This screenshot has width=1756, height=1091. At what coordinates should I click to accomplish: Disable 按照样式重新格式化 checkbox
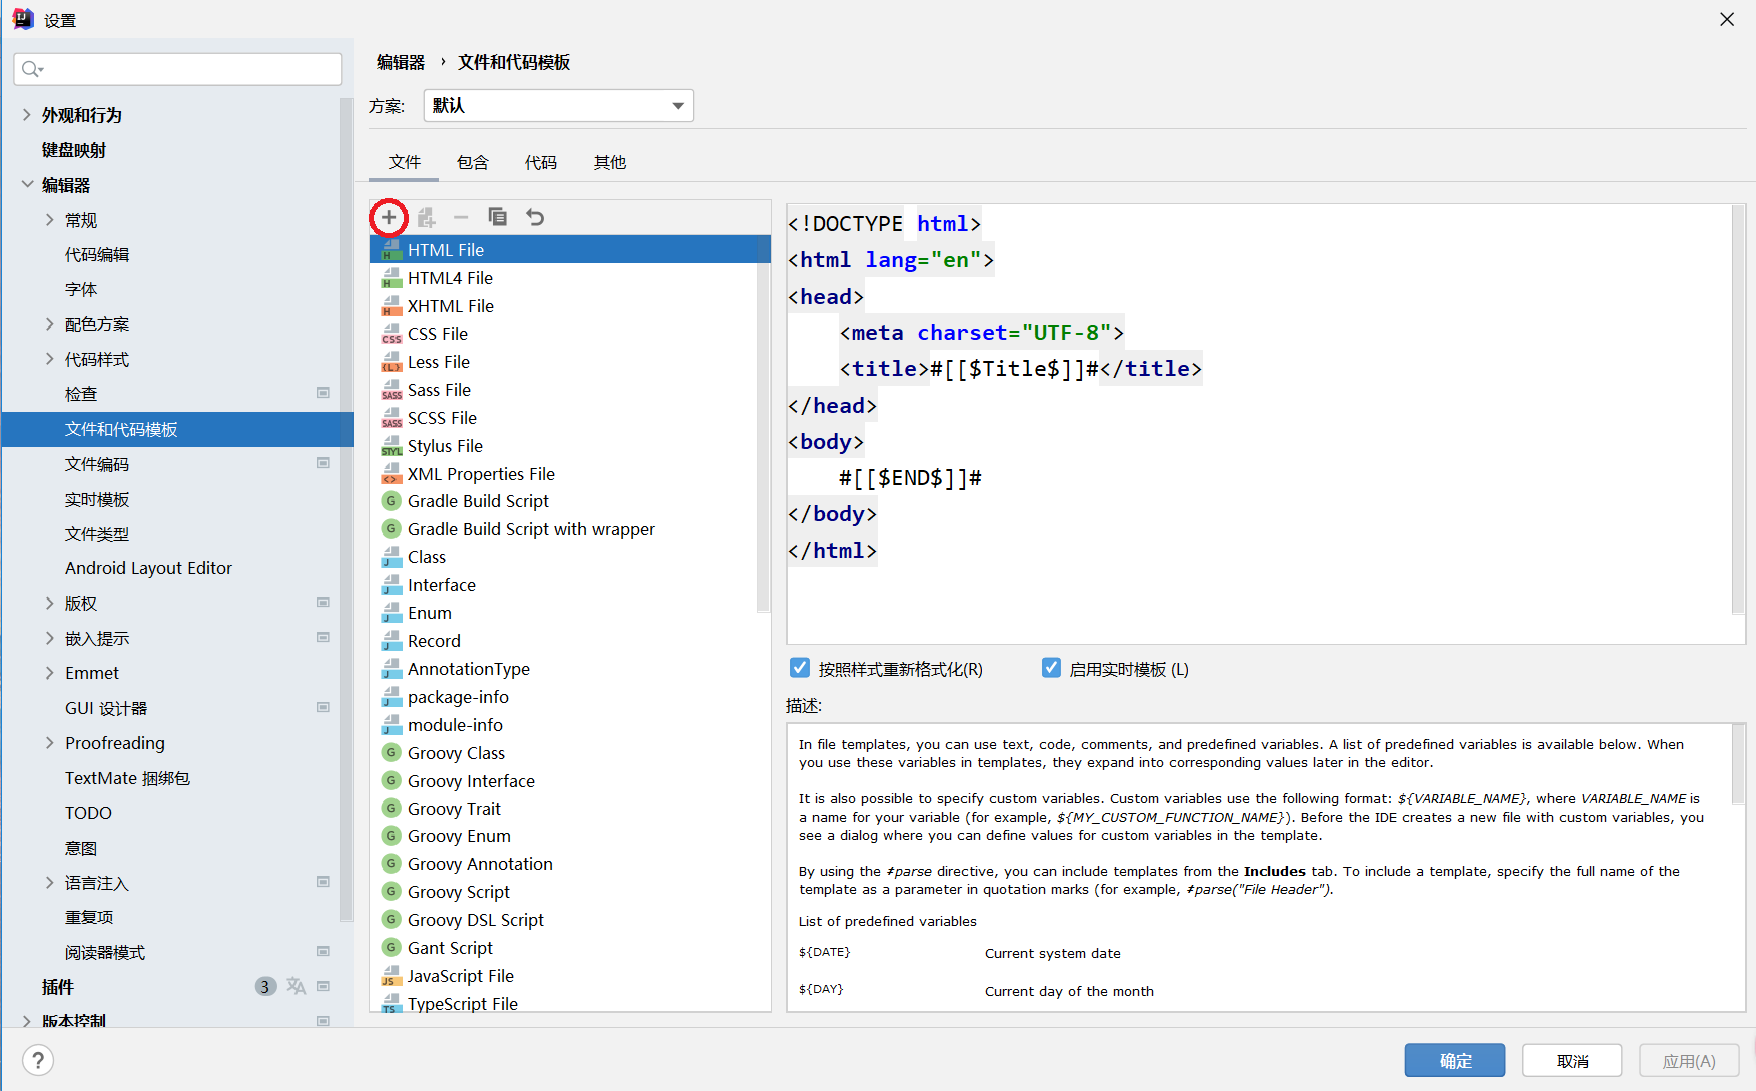pyautogui.click(x=799, y=667)
